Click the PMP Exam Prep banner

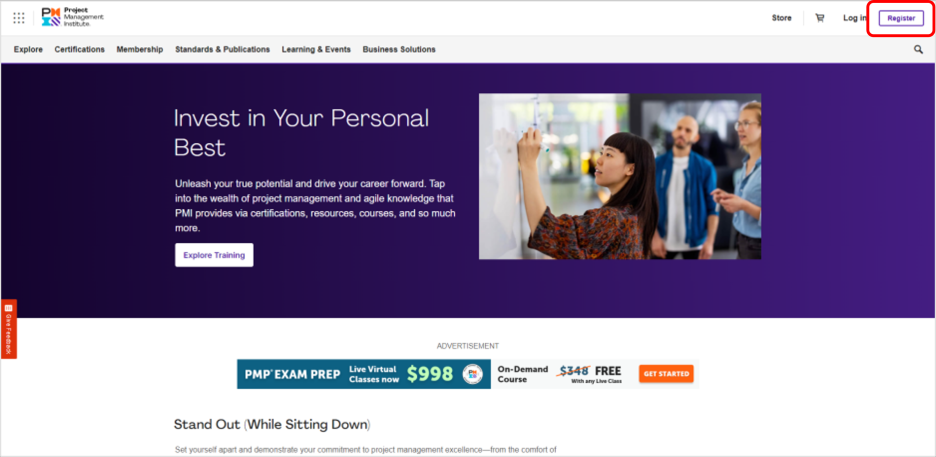pos(467,374)
